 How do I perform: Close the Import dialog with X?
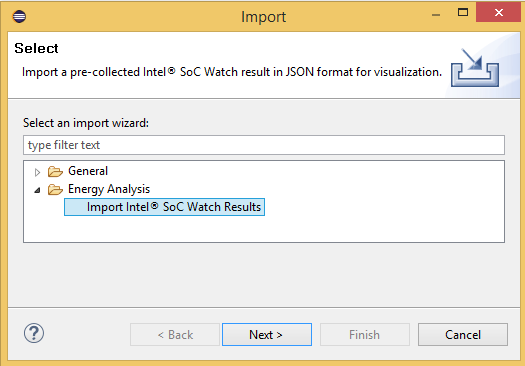point(499,12)
